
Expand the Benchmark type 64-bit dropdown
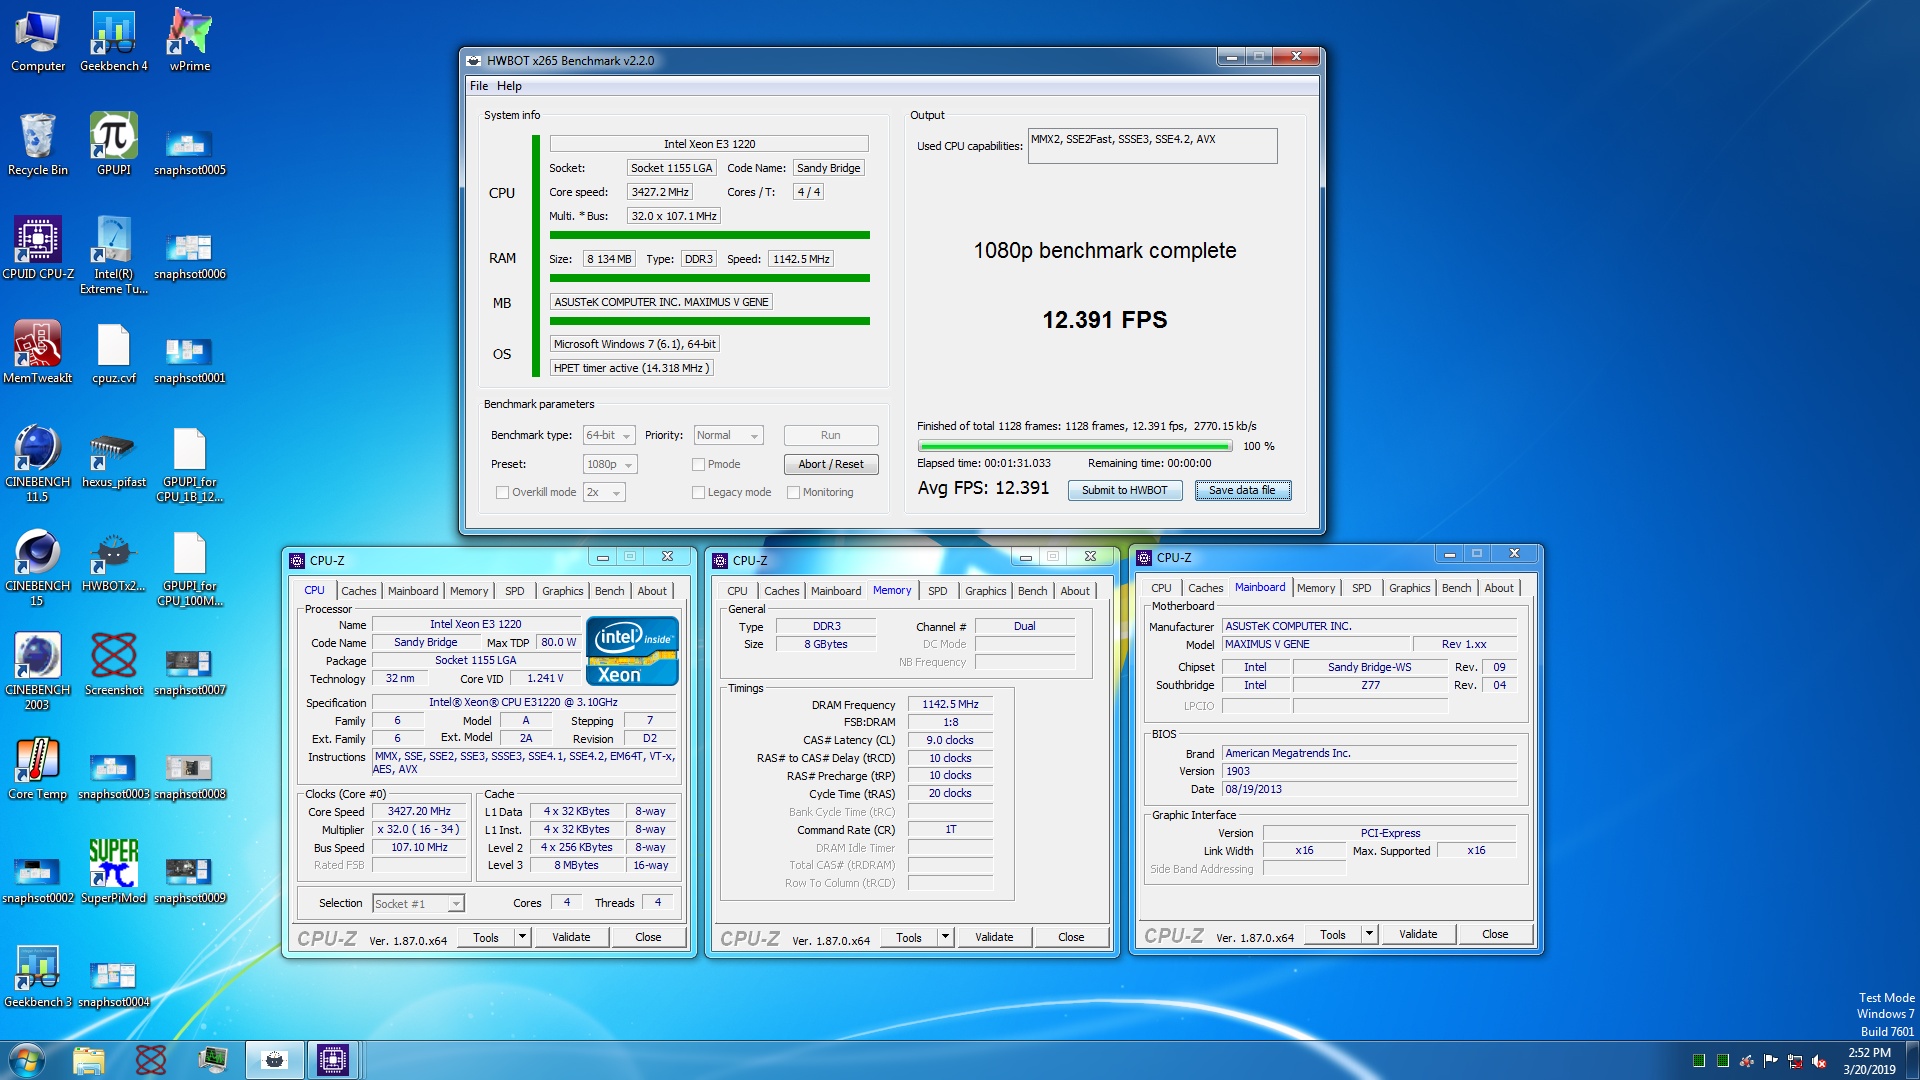click(608, 435)
